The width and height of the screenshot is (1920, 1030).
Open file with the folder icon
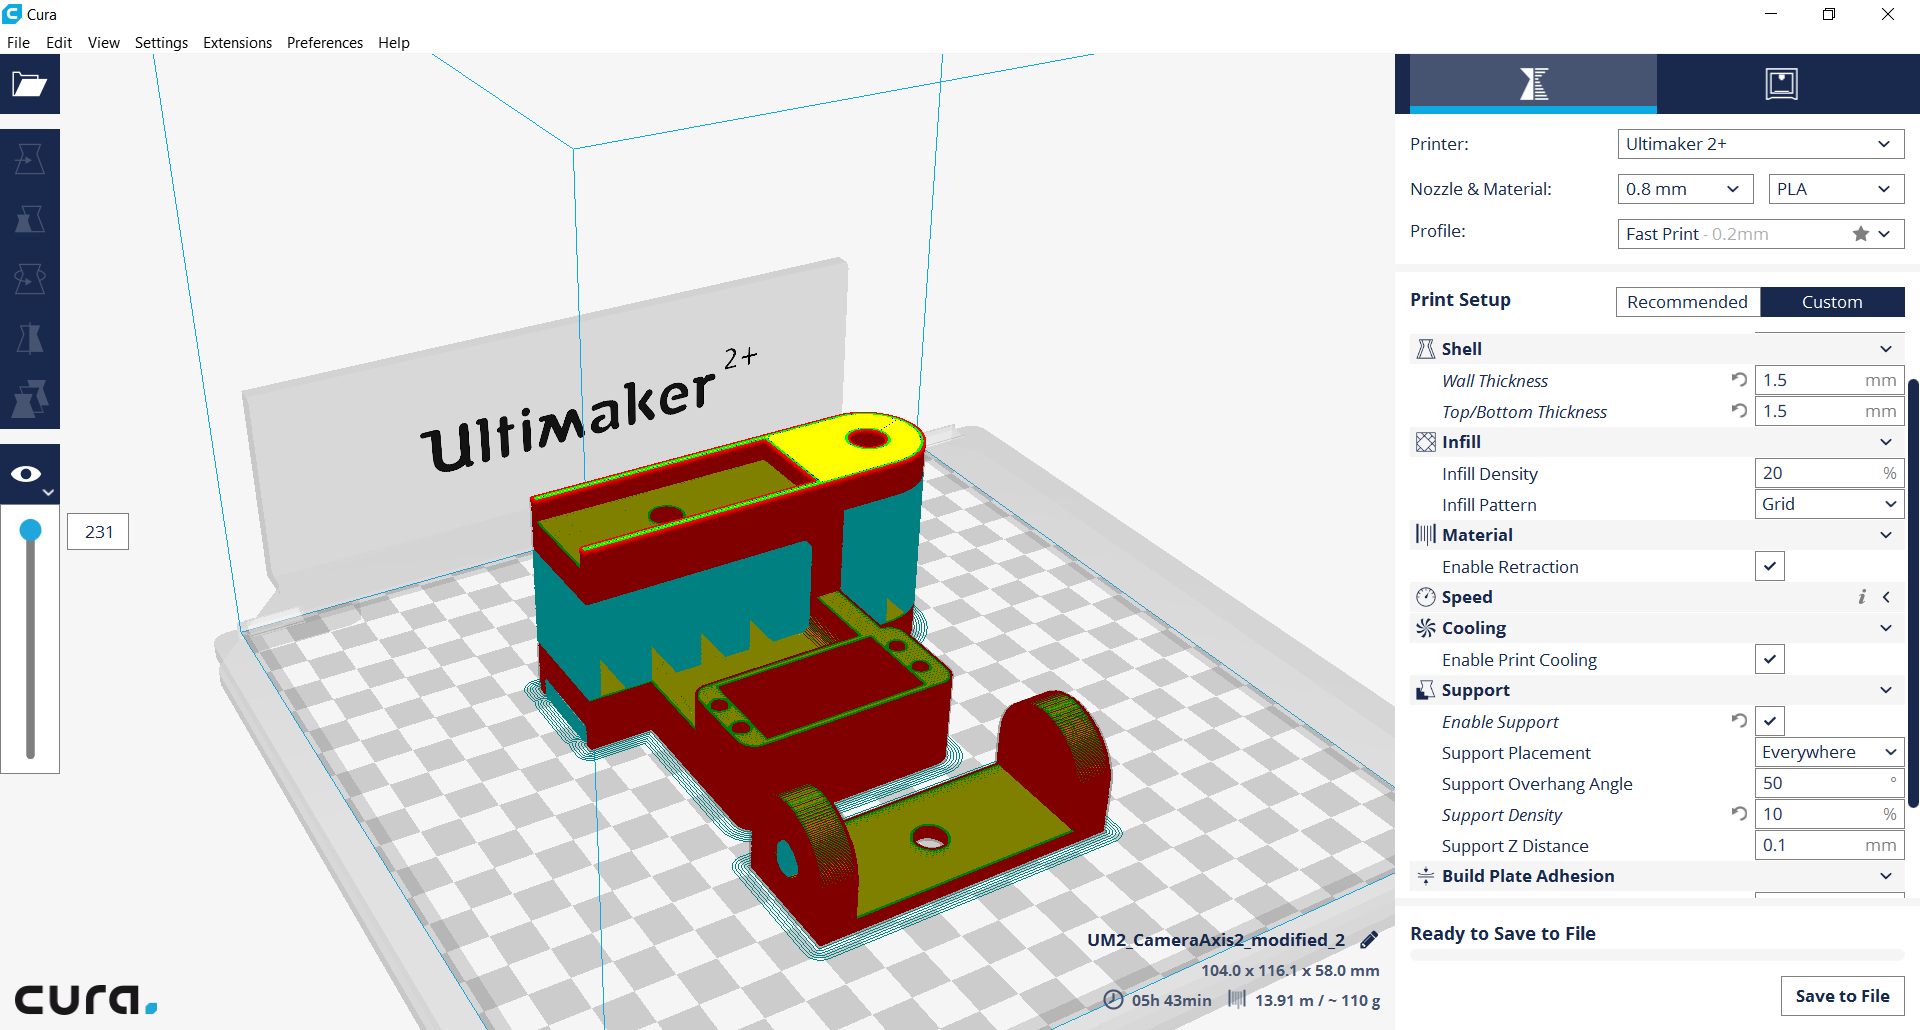coord(30,84)
